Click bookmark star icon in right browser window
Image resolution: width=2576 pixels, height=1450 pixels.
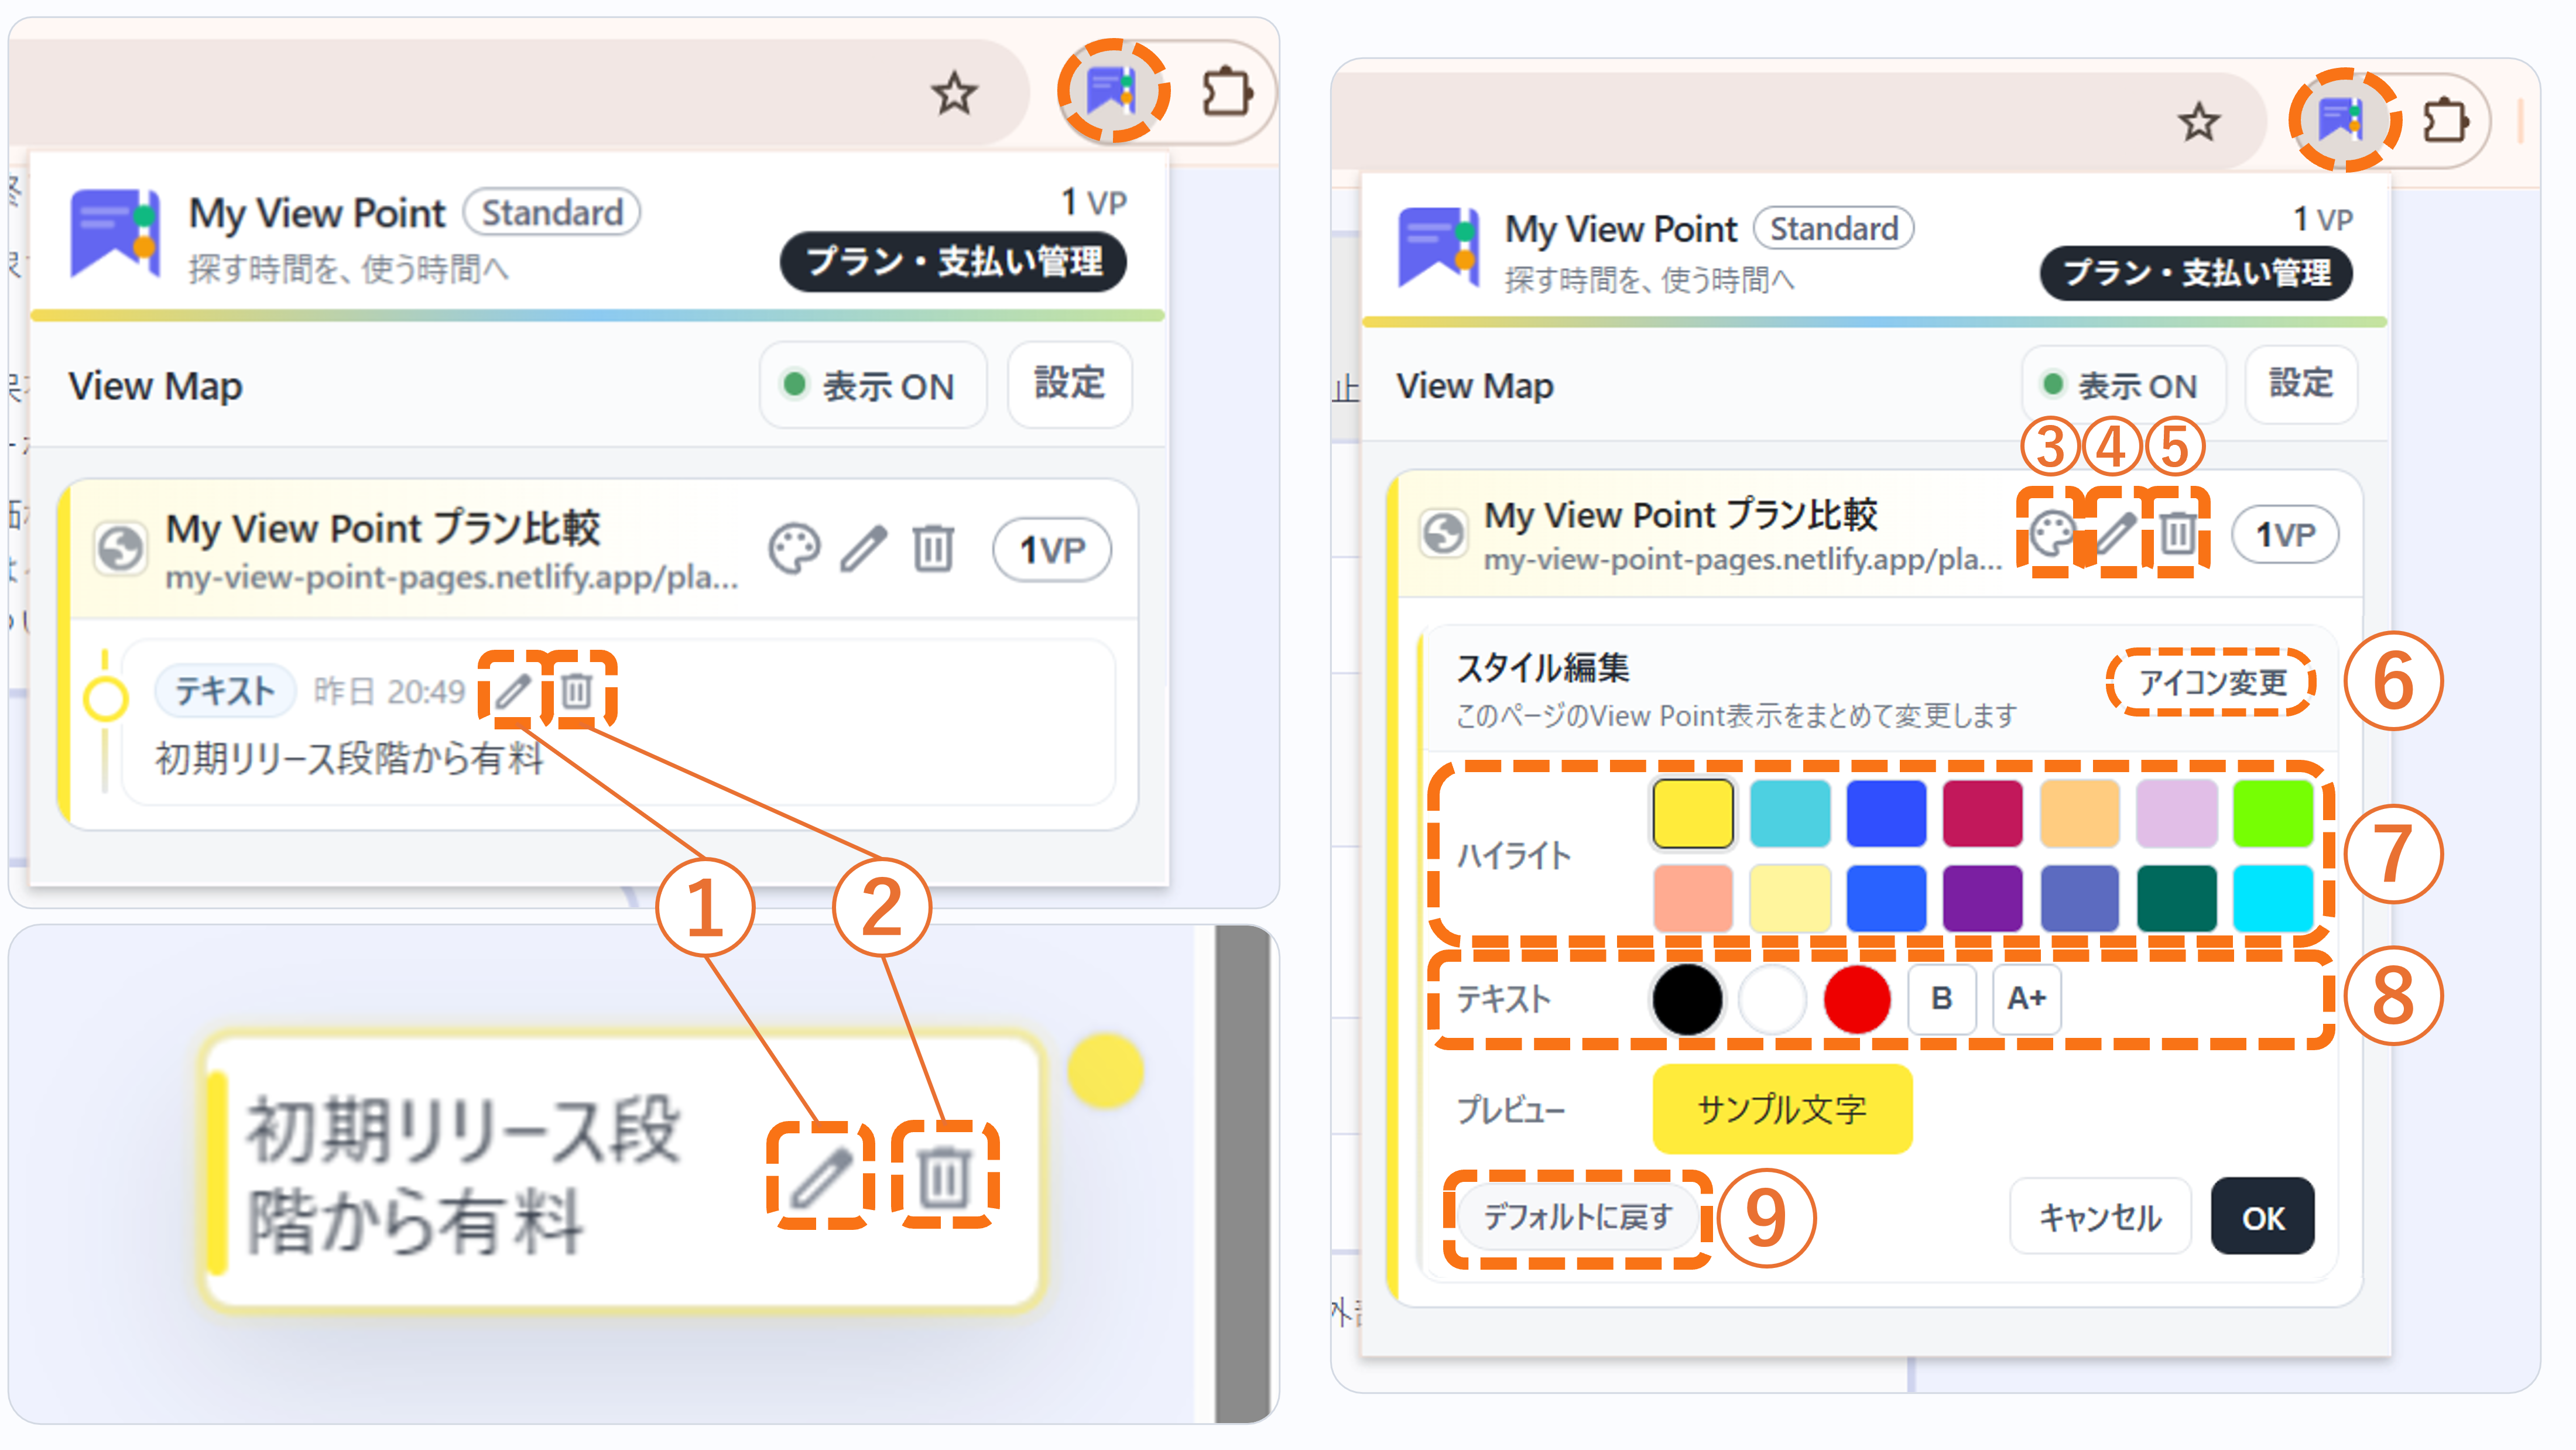(2198, 122)
